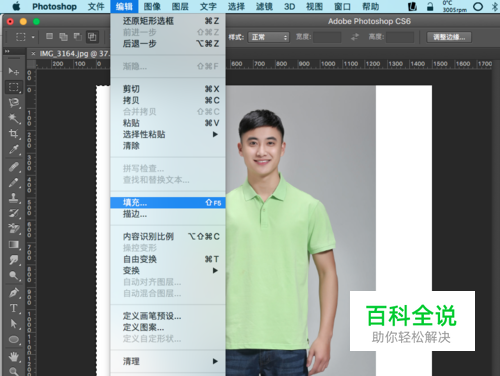Open the 文字 menu

click(x=208, y=6)
